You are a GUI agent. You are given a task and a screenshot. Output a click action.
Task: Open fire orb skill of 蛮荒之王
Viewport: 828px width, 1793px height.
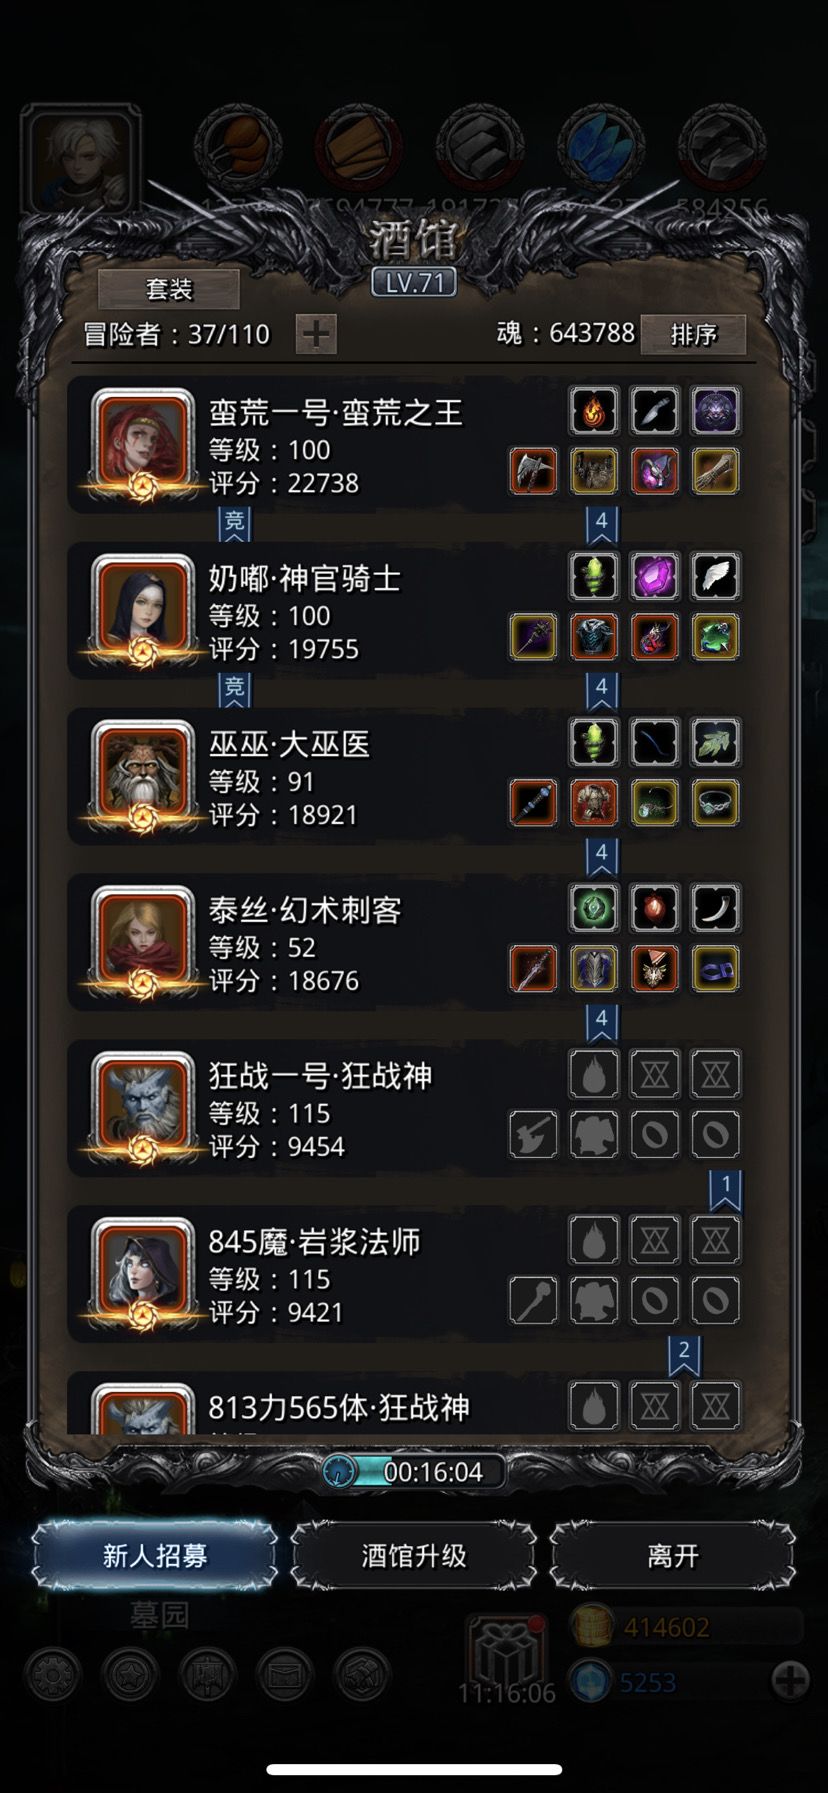coord(594,410)
